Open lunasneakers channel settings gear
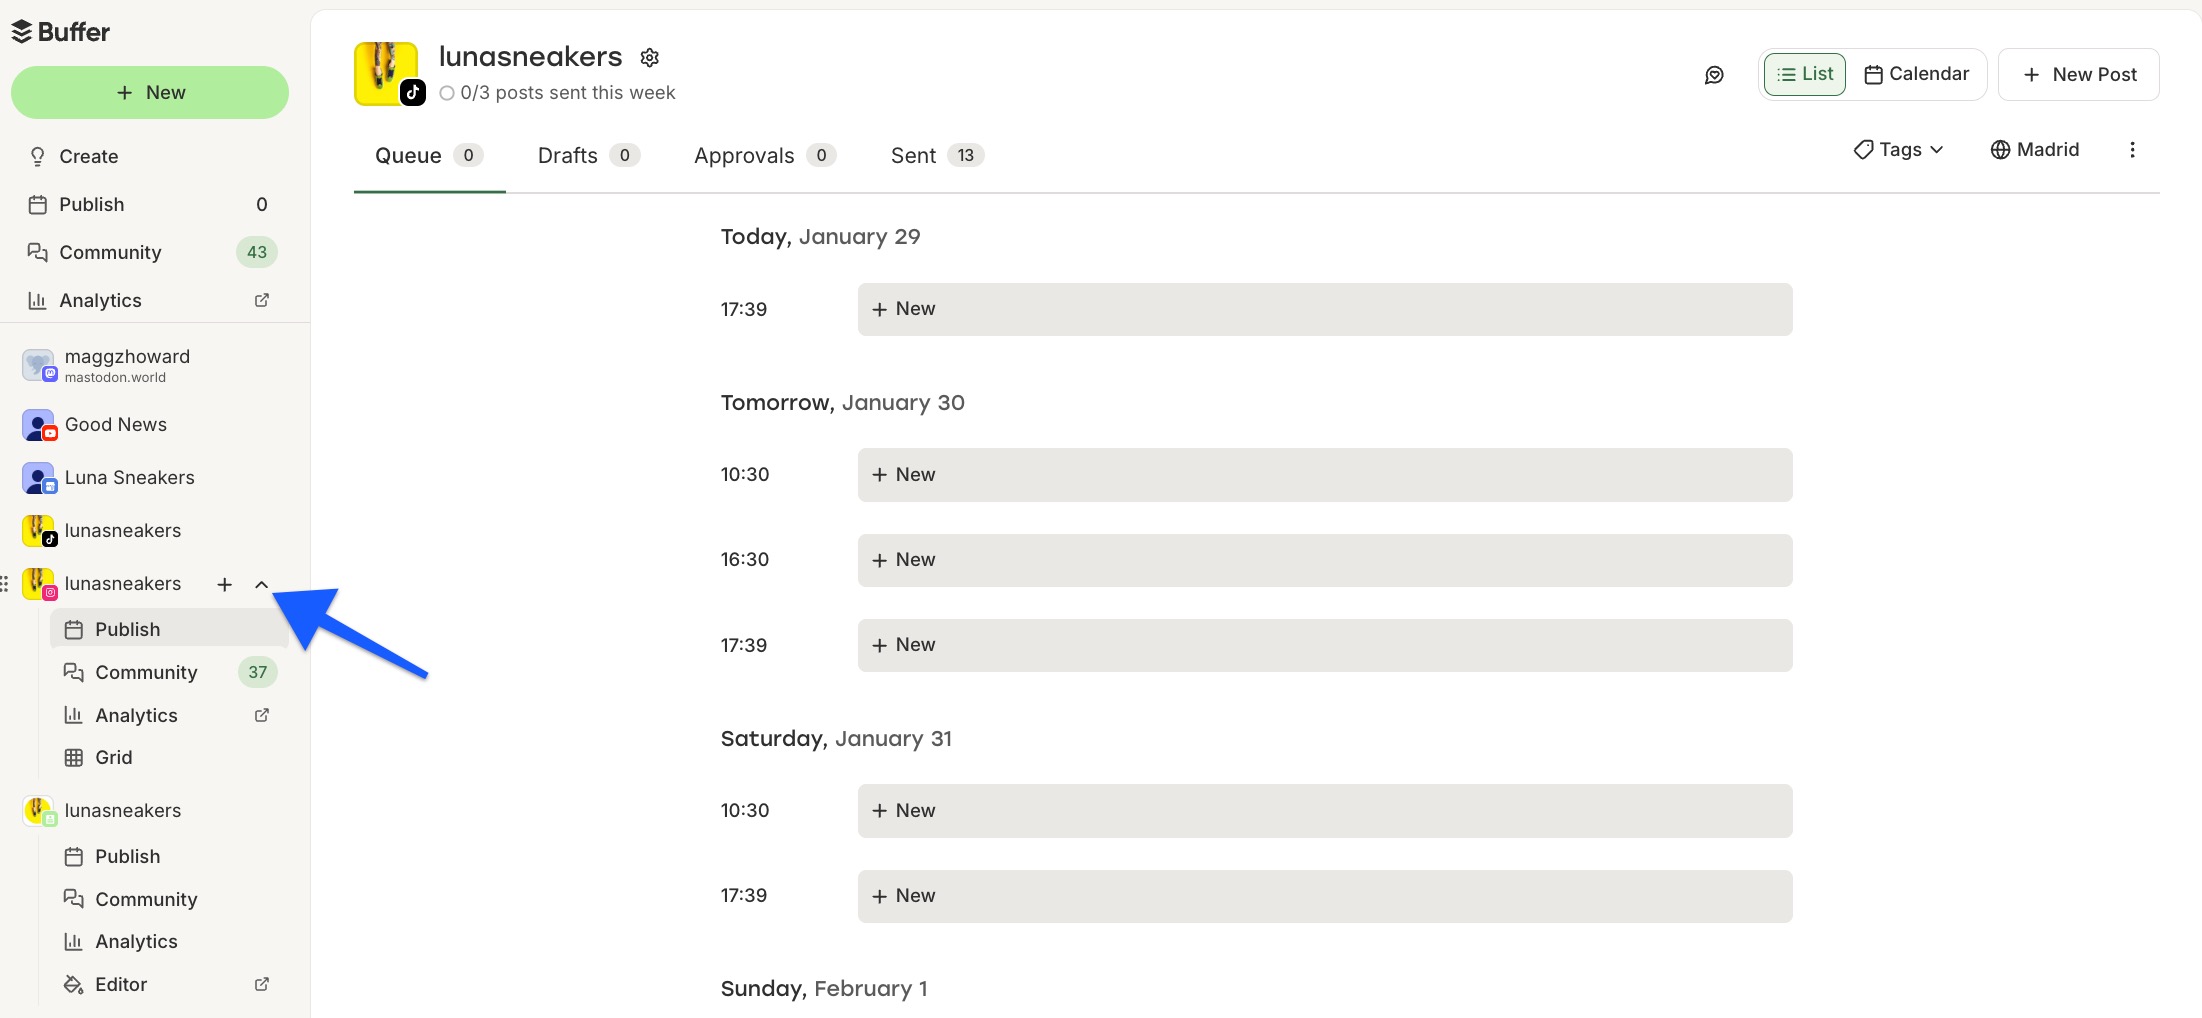 pos(649,57)
